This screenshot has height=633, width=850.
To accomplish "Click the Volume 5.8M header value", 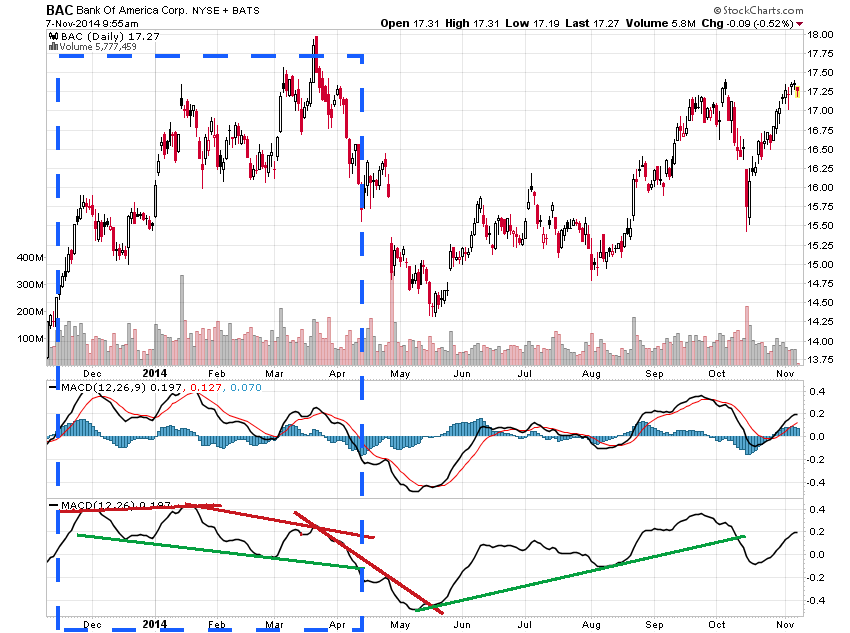I will click(660, 23).
